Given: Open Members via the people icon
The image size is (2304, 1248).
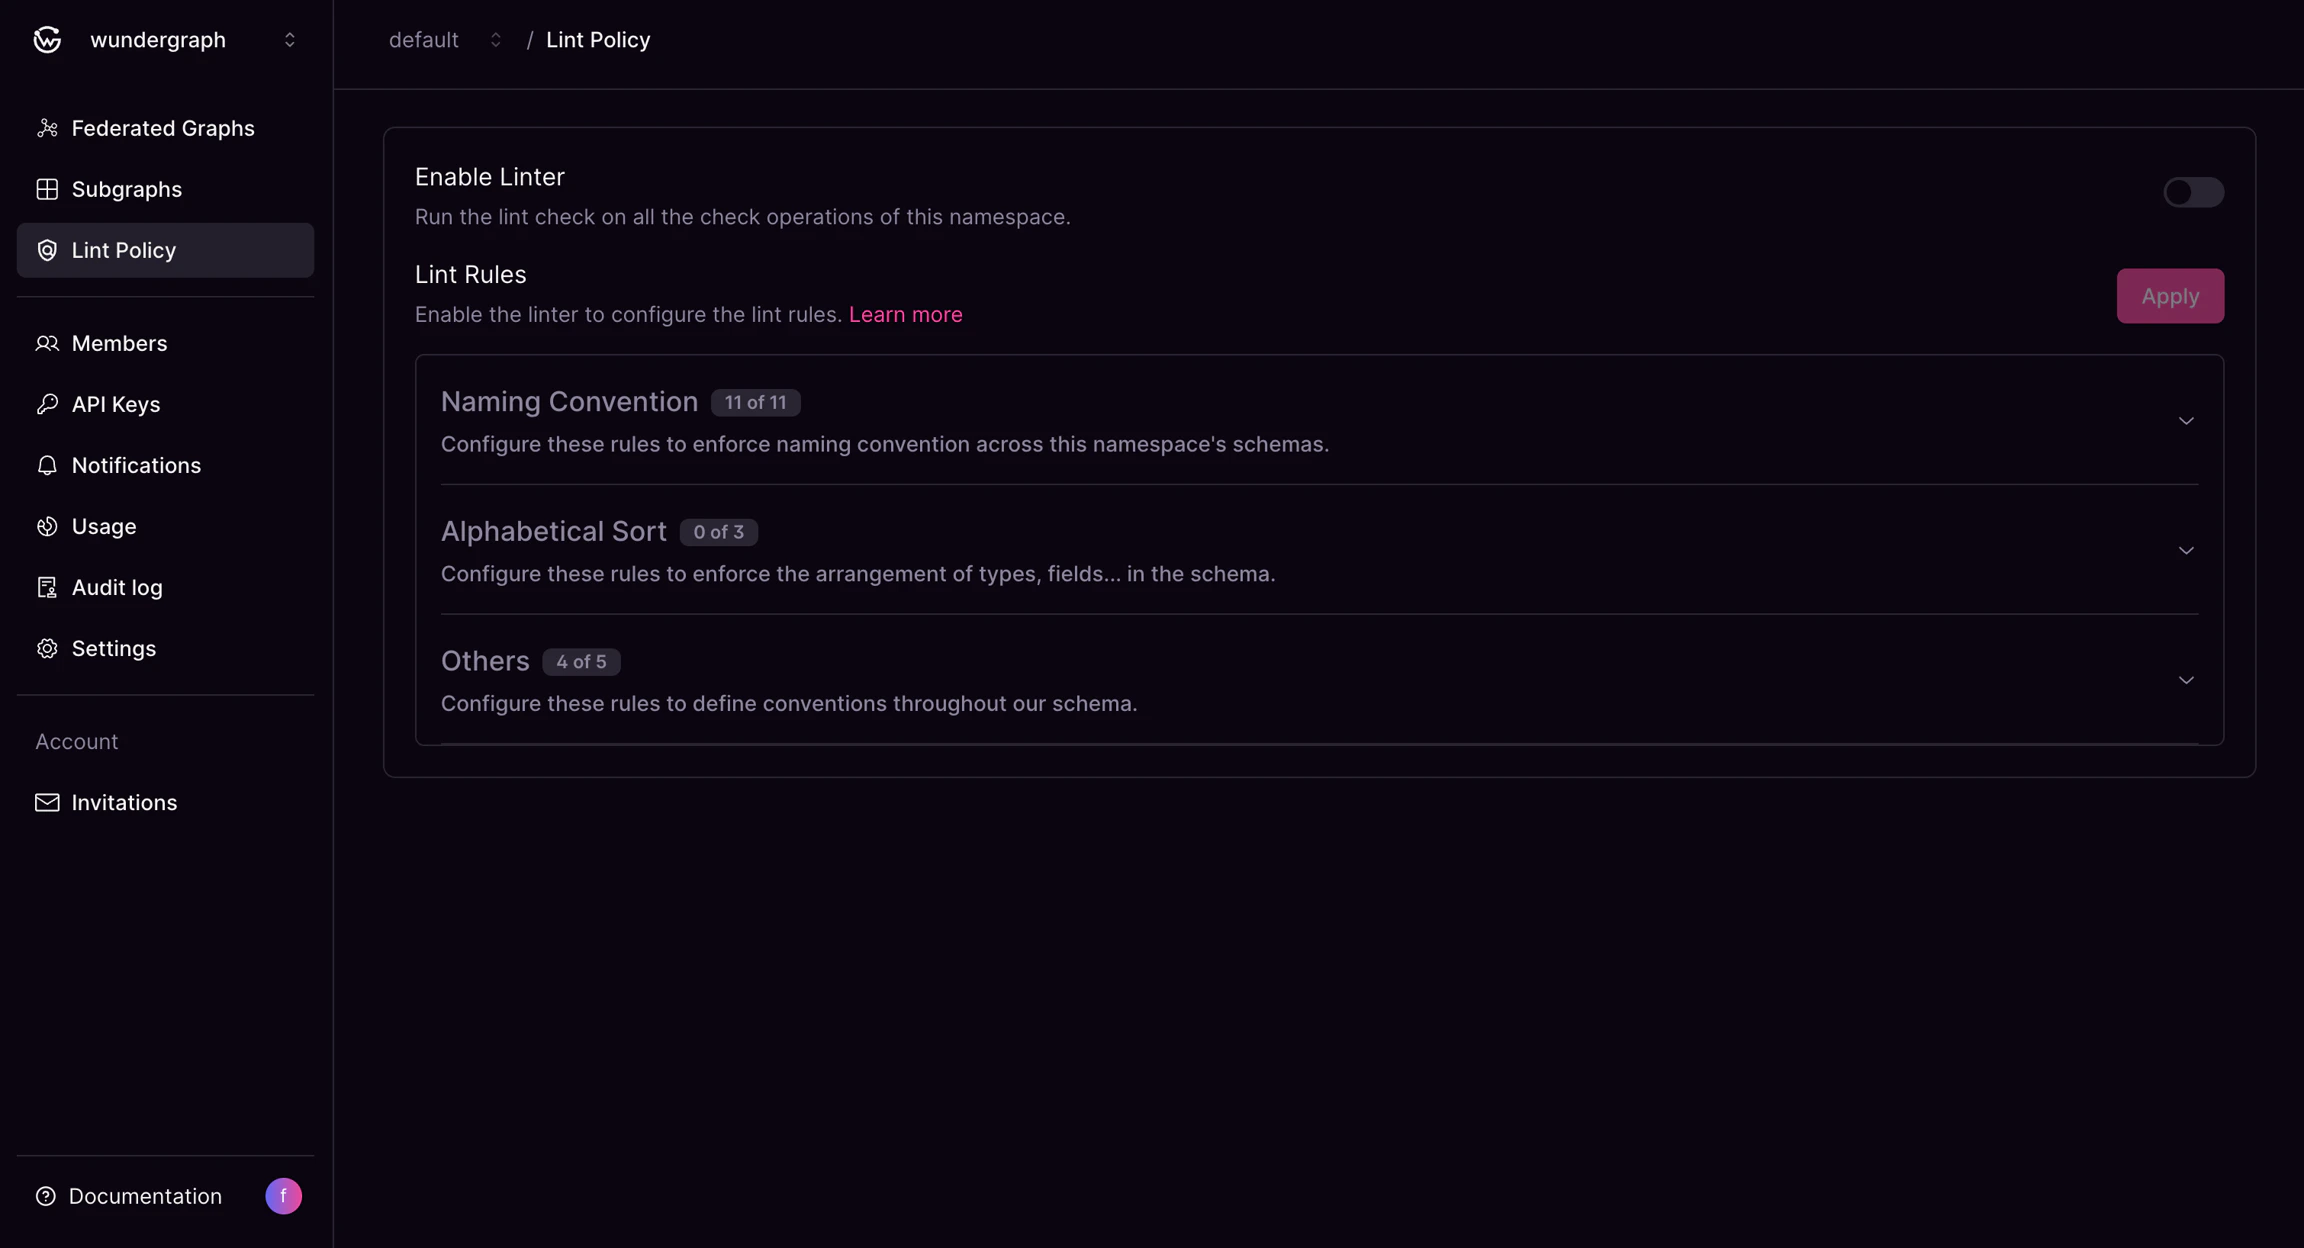Looking at the screenshot, I should pyautogui.click(x=48, y=343).
